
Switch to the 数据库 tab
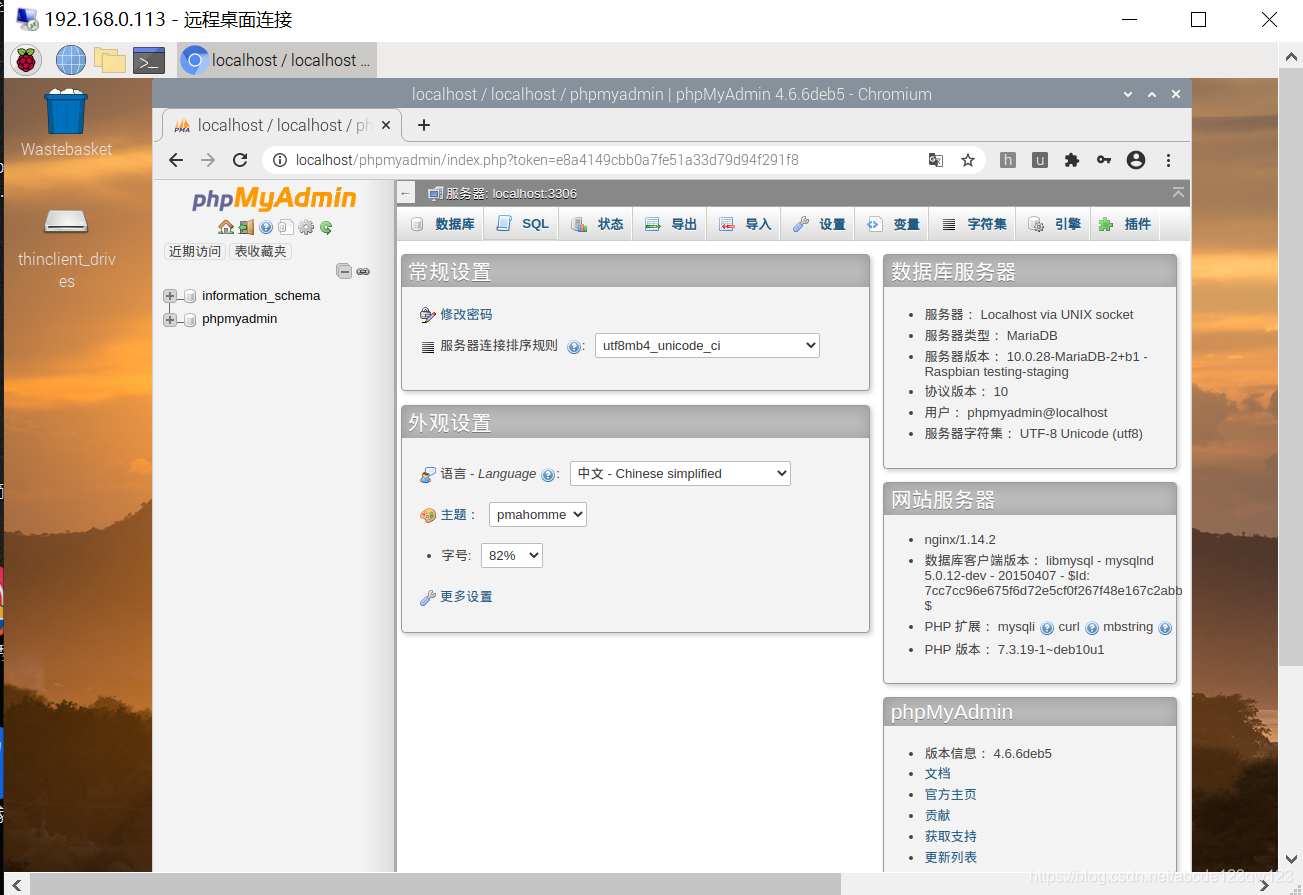tap(442, 225)
